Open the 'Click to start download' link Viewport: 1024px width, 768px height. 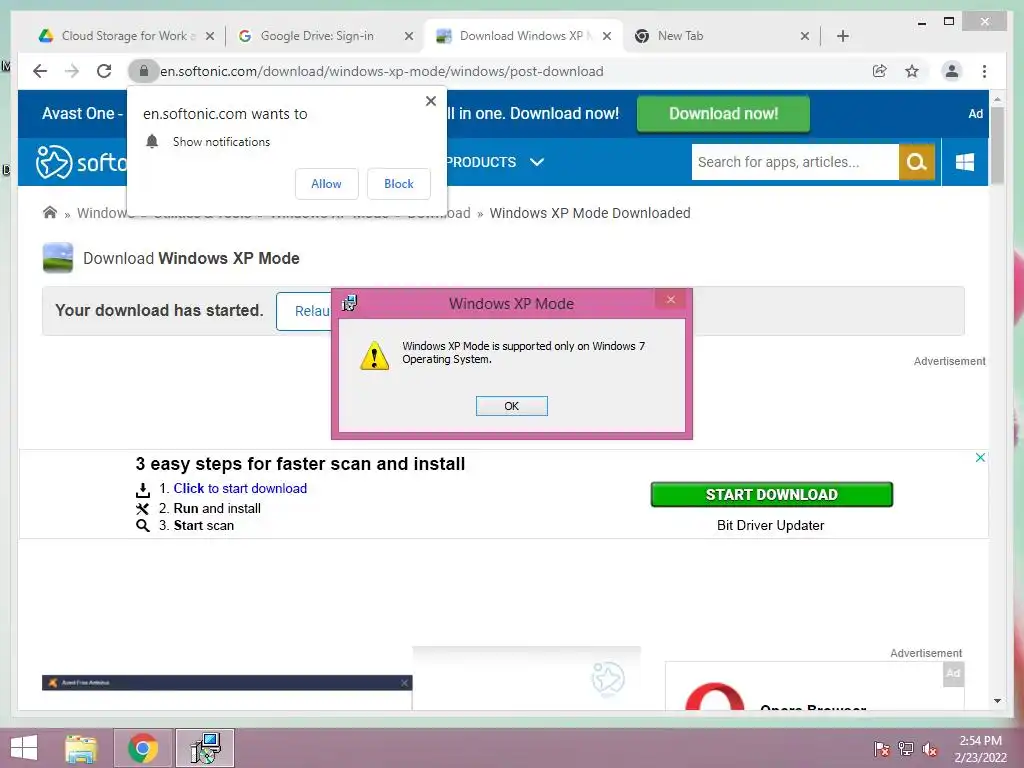[240, 488]
